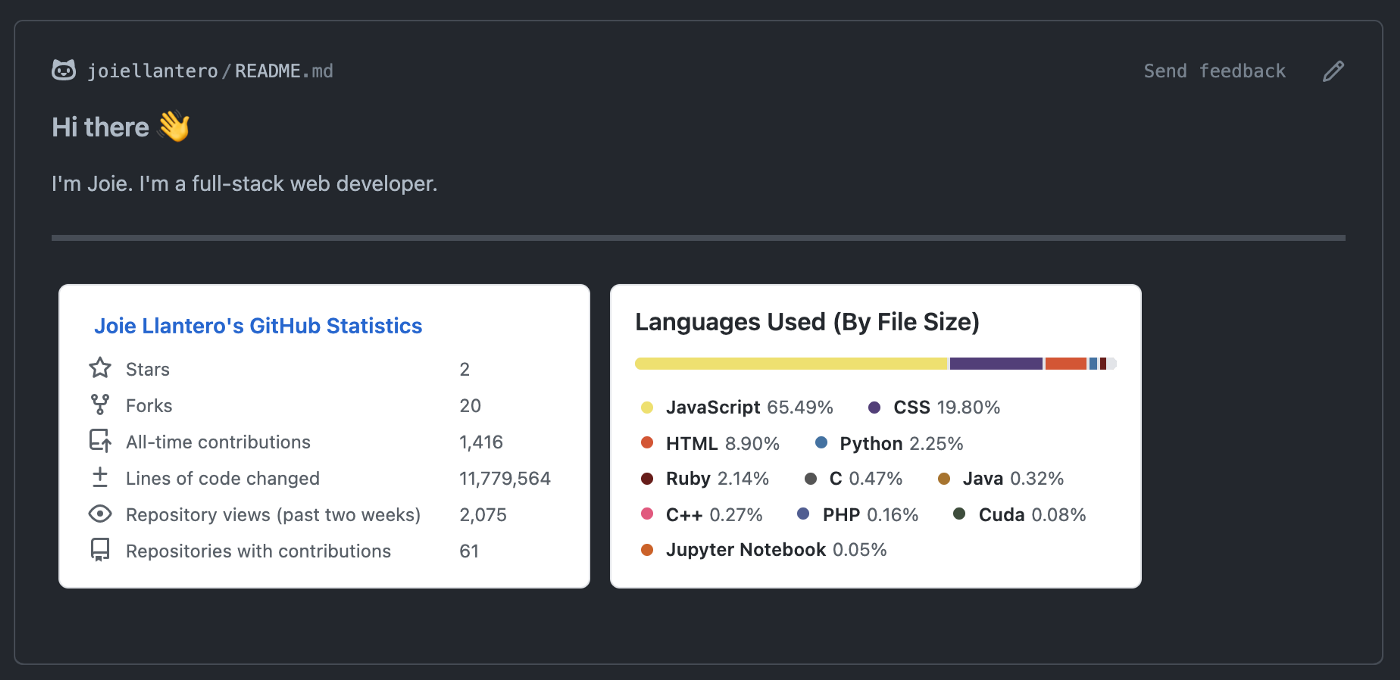Click the fork icon next to Forks
The width and height of the screenshot is (1400, 680).
[x=99, y=405]
